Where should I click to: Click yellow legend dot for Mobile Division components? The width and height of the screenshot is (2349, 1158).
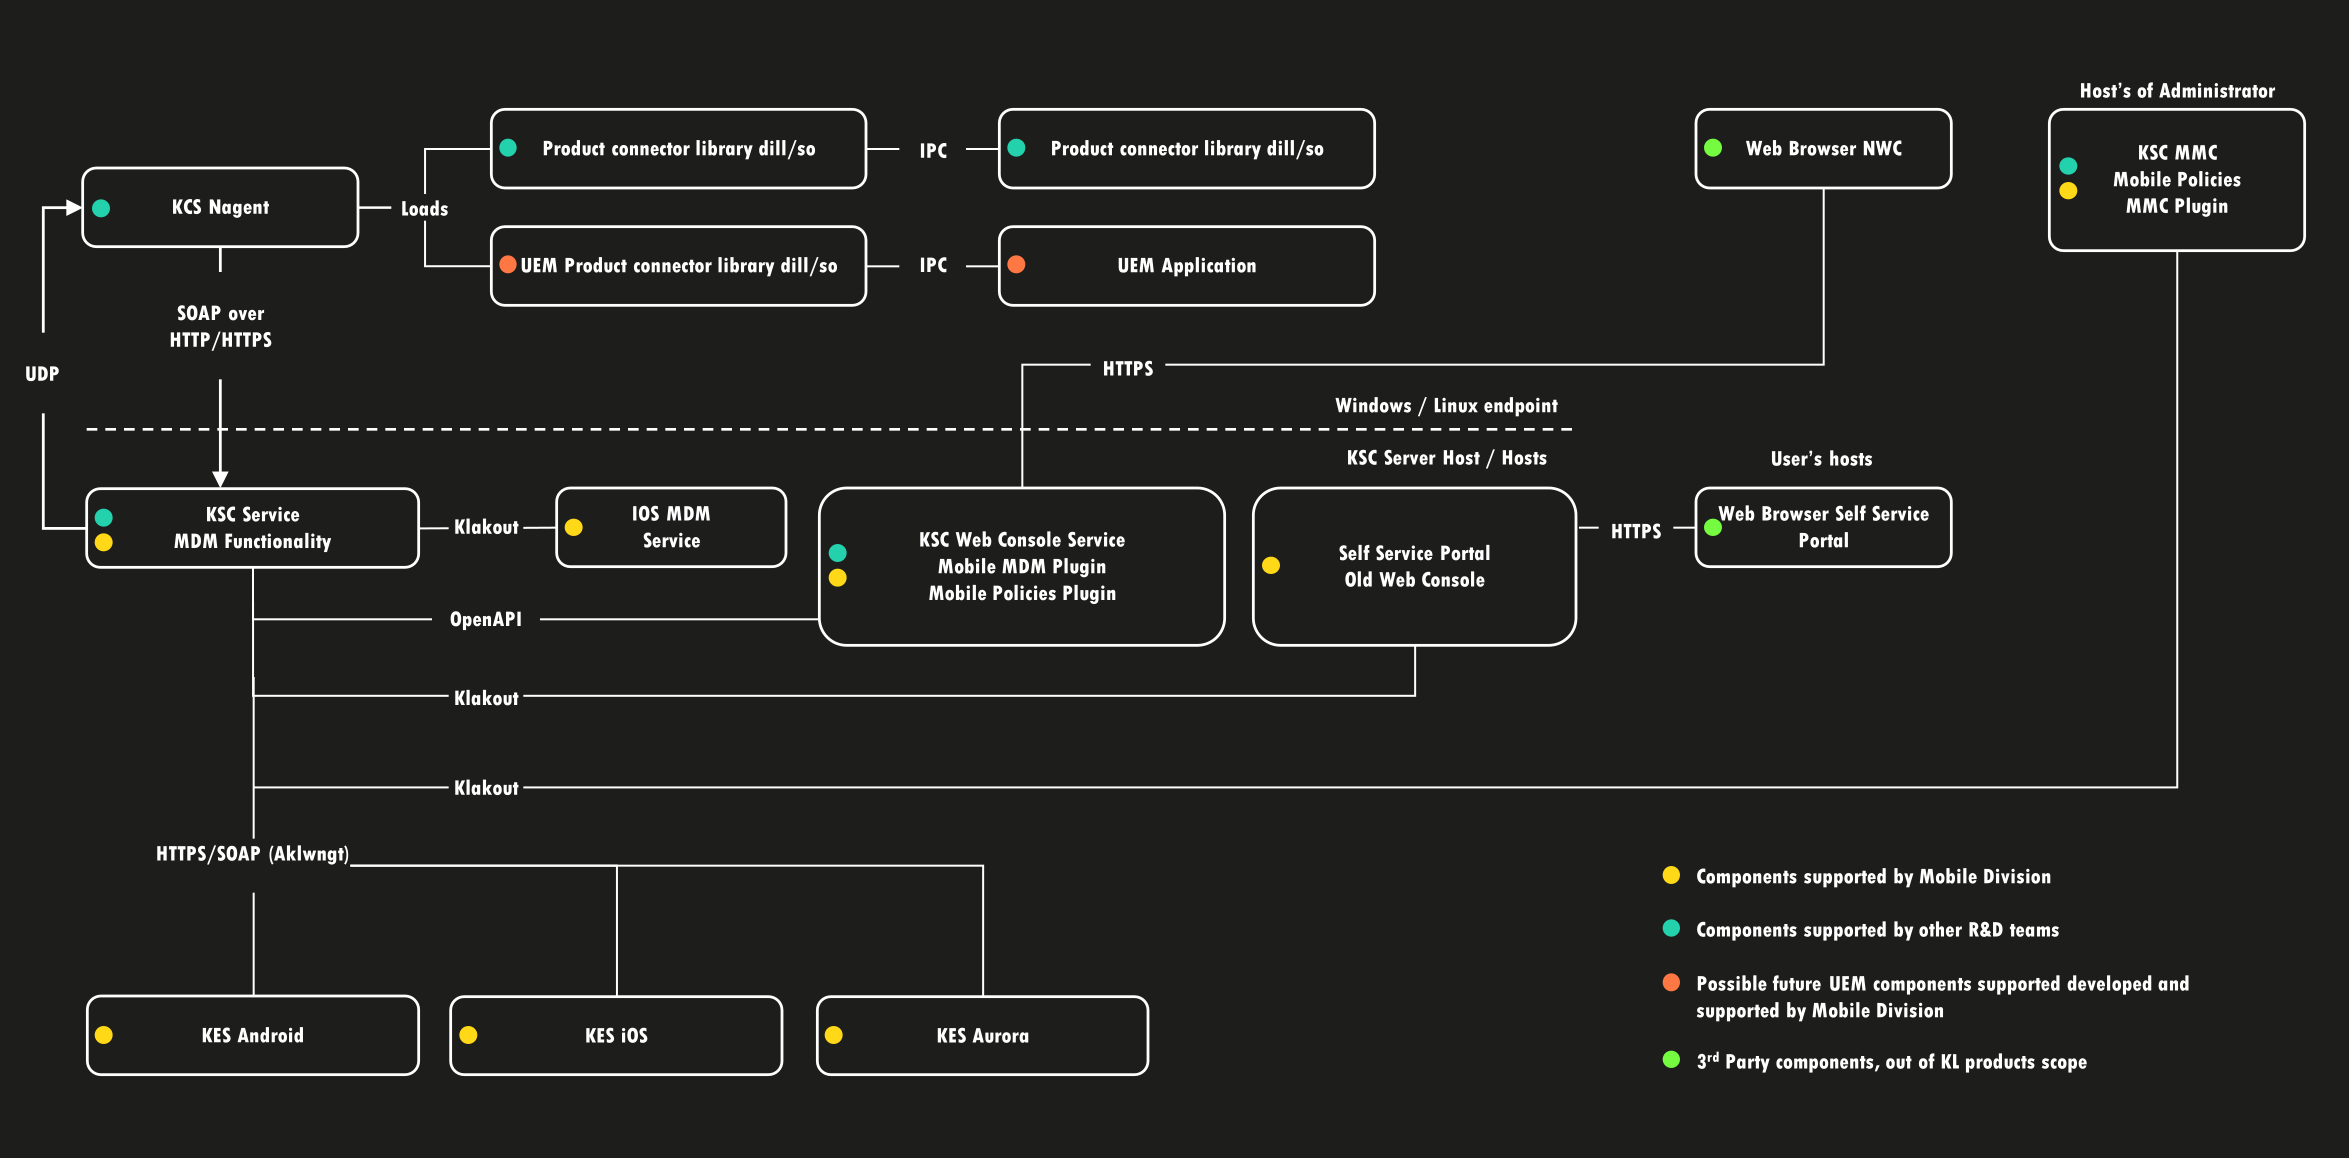[1671, 875]
